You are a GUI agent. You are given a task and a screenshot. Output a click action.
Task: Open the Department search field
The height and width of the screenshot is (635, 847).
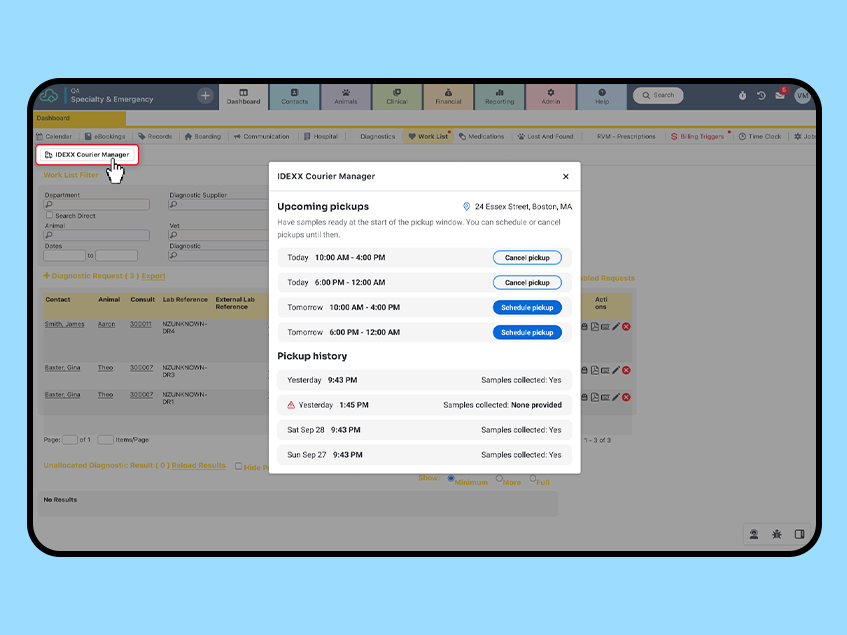tap(96, 205)
